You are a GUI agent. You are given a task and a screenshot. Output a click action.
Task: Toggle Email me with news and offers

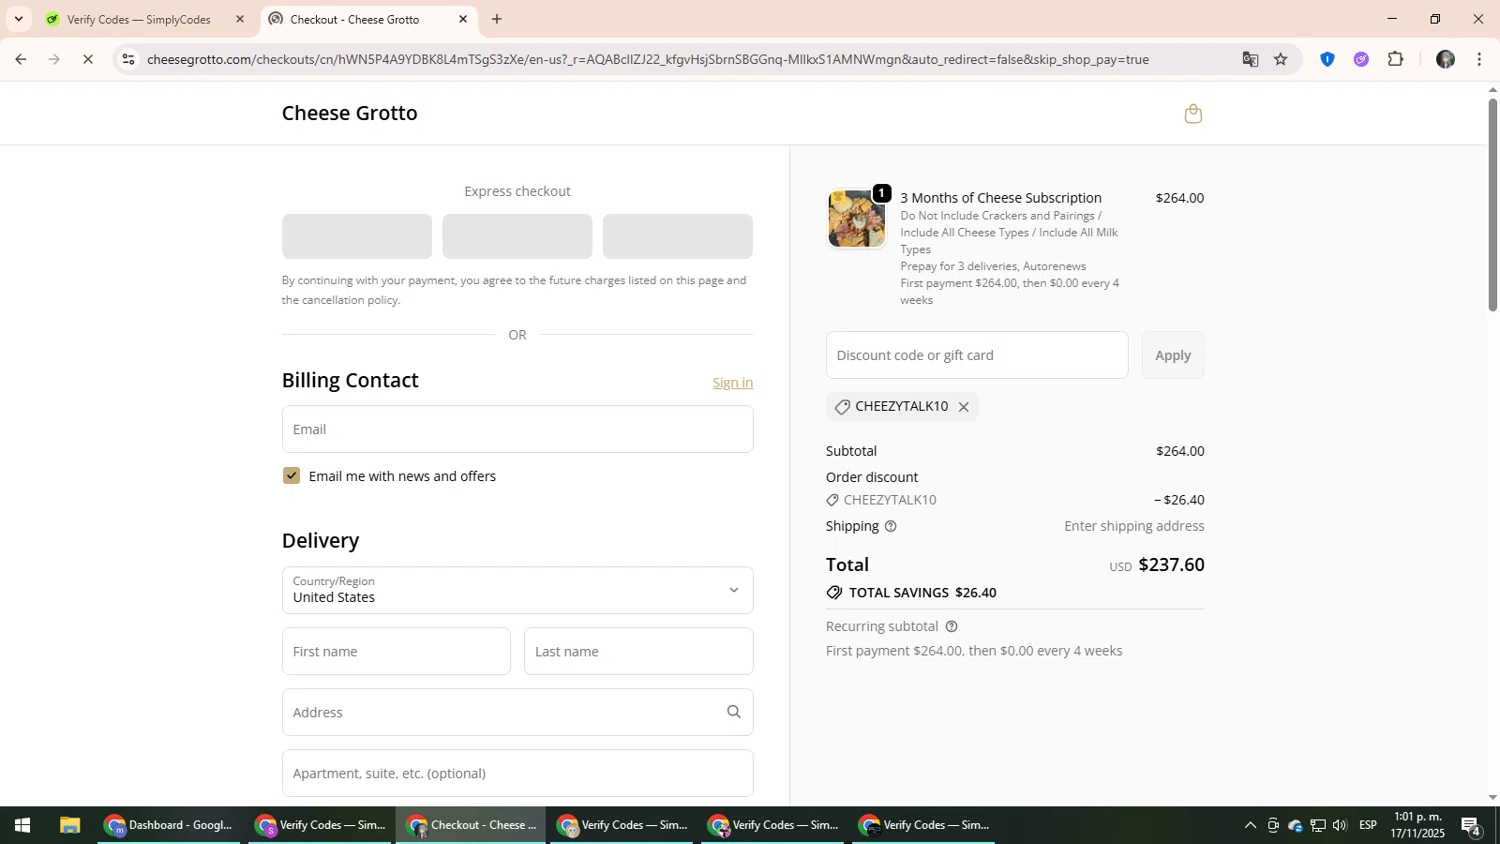(x=291, y=476)
